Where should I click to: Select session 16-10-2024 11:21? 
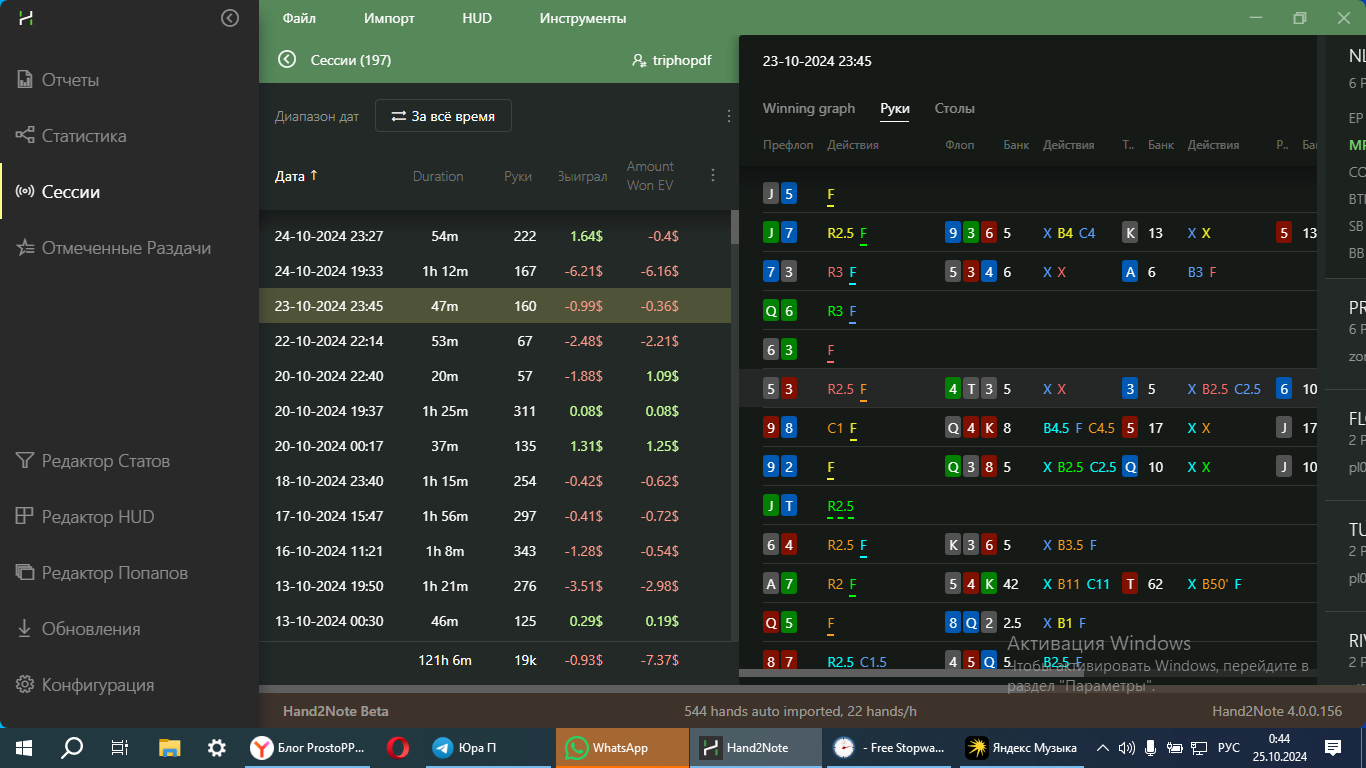coord(495,551)
